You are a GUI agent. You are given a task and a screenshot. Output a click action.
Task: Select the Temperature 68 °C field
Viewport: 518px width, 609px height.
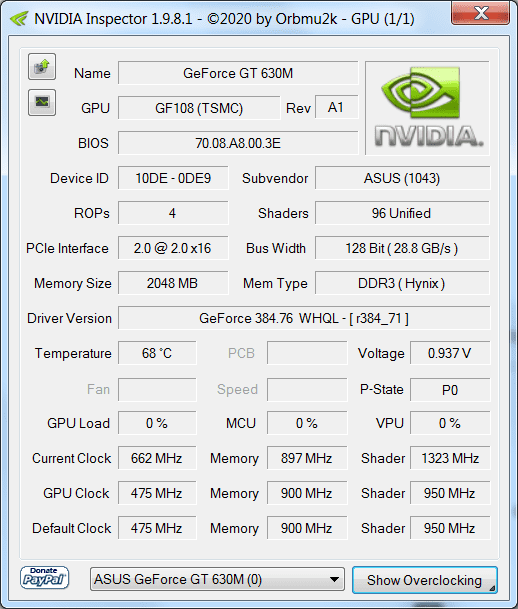point(157,353)
